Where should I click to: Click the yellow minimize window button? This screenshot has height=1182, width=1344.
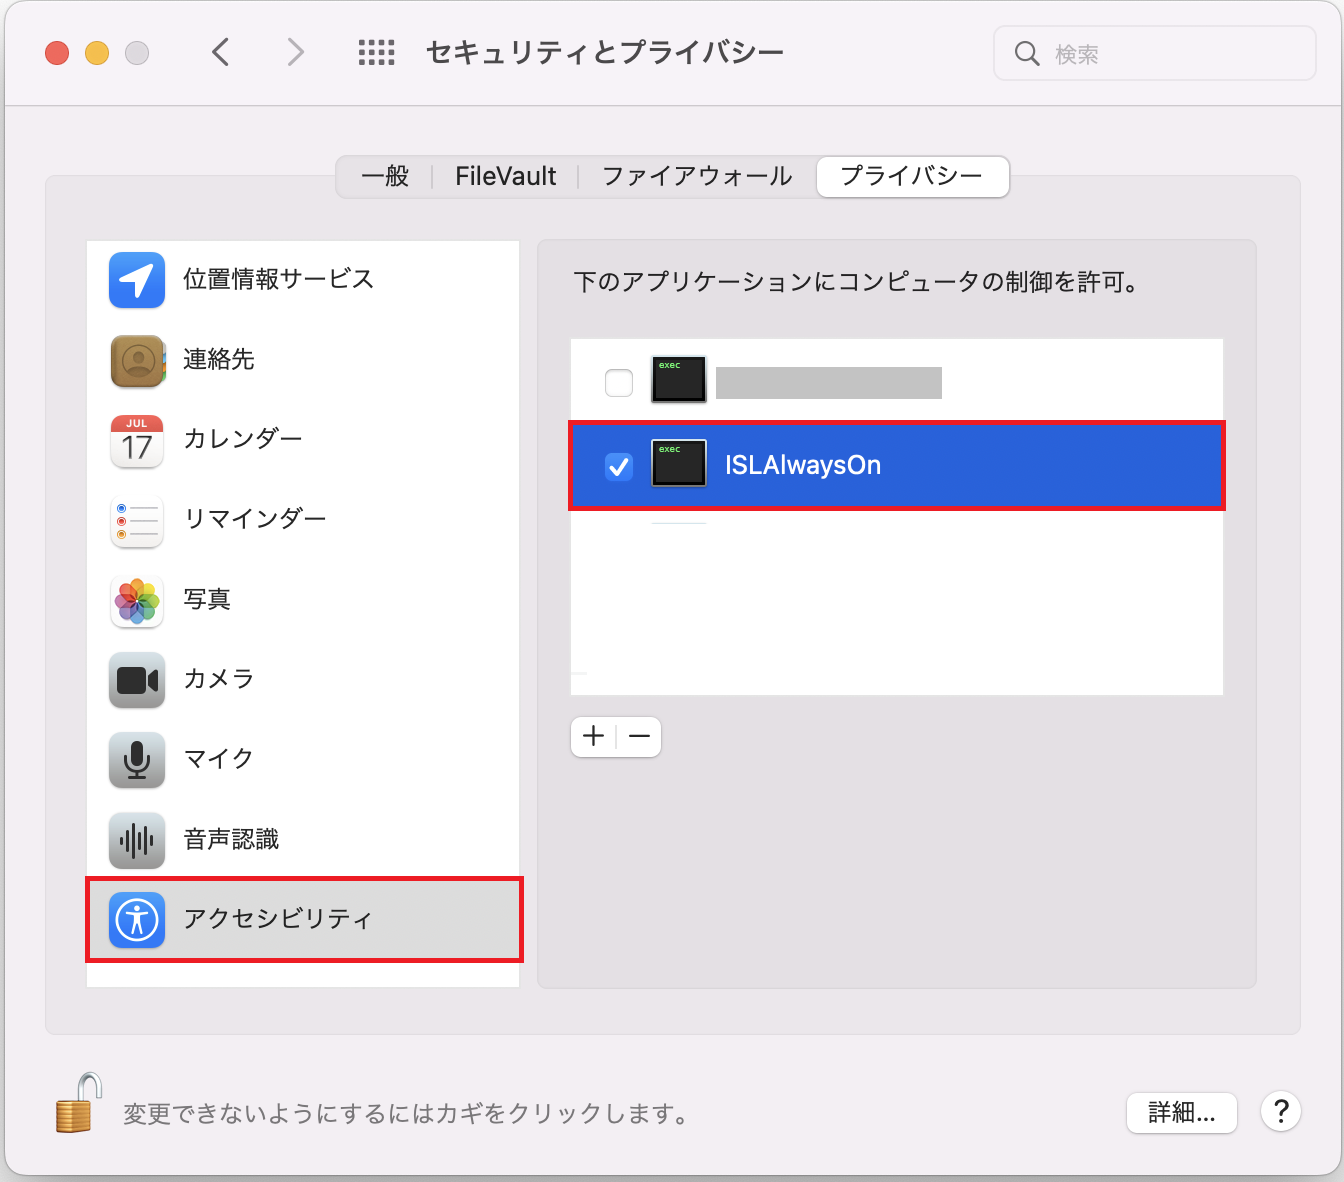pos(97,53)
